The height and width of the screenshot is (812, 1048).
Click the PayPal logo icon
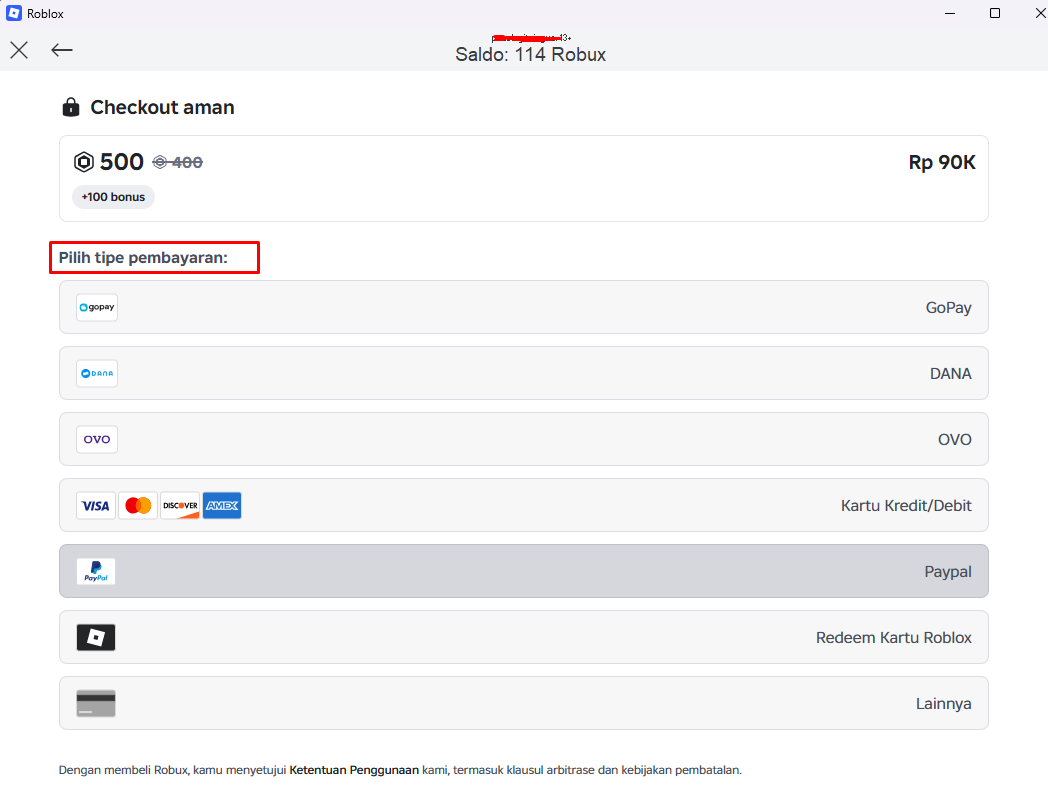pyautogui.click(x=96, y=571)
